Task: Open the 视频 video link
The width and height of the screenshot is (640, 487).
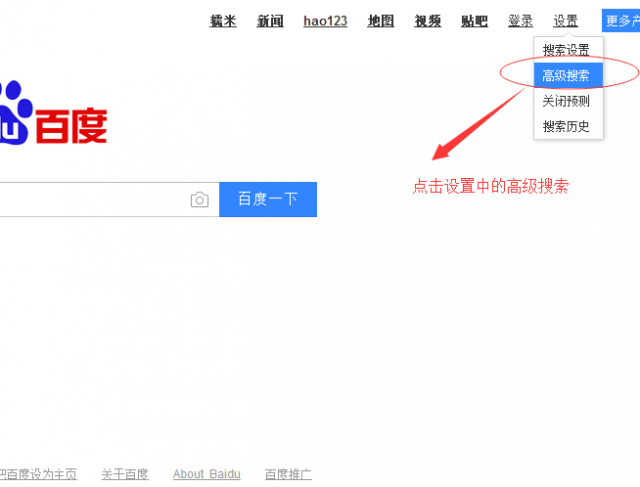Action: [x=428, y=21]
